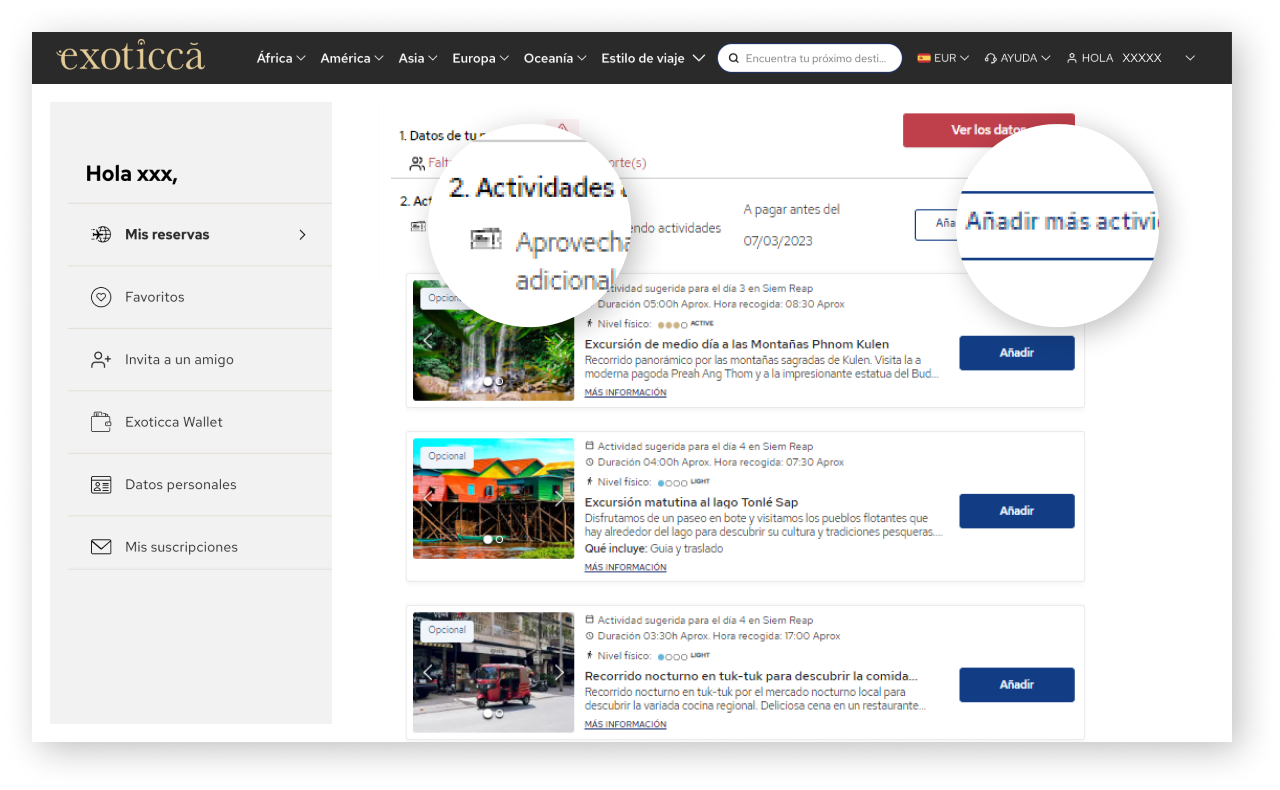Image resolution: width=1280 pixels, height=790 pixels.
Task: Click the Datos personales ID card icon
Action: (101, 485)
